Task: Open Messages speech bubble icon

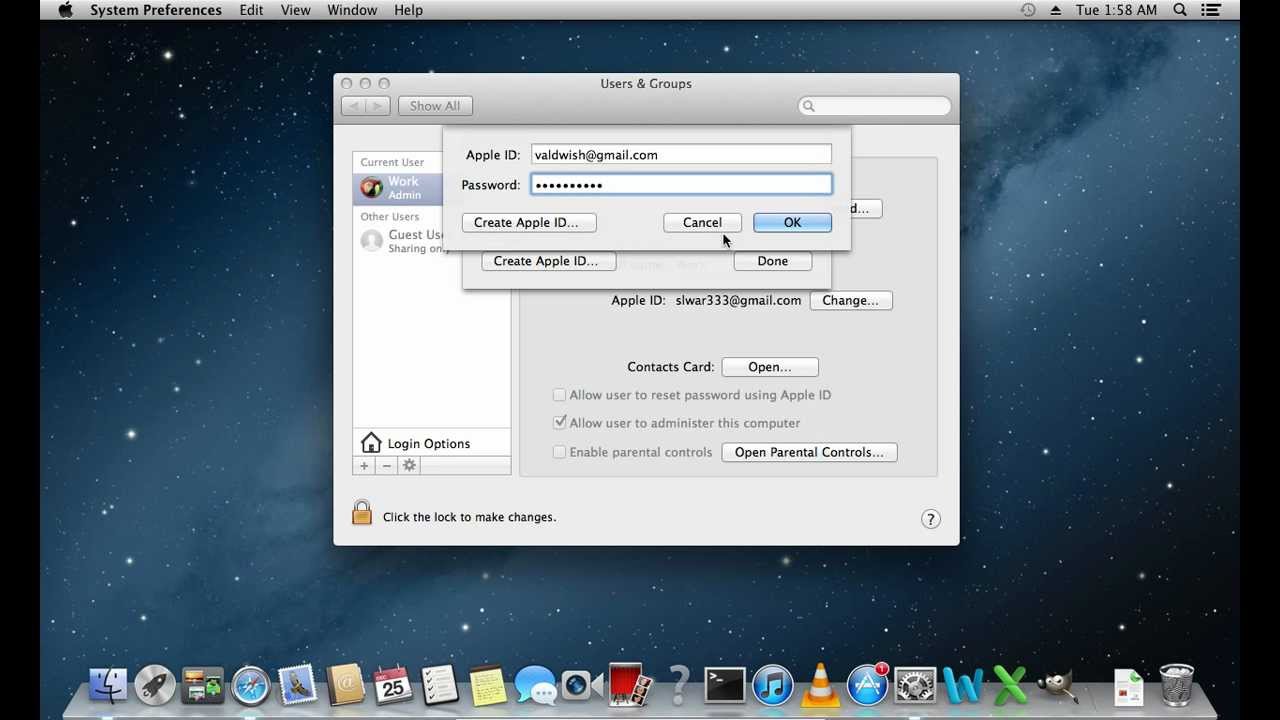Action: (535, 686)
